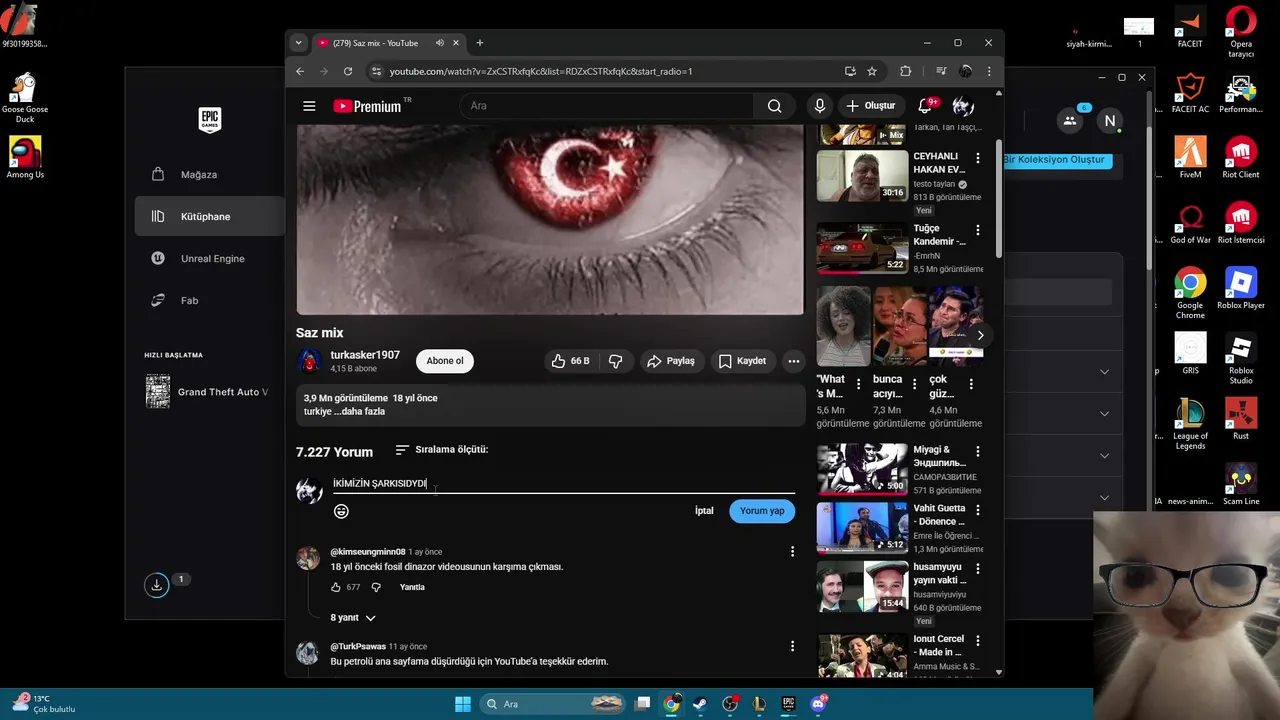Image resolution: width=1280 pixels, height=720 pixels.
Task: Click the Kaydet save button
Action: pyautogui.click(x=742, y=361)
